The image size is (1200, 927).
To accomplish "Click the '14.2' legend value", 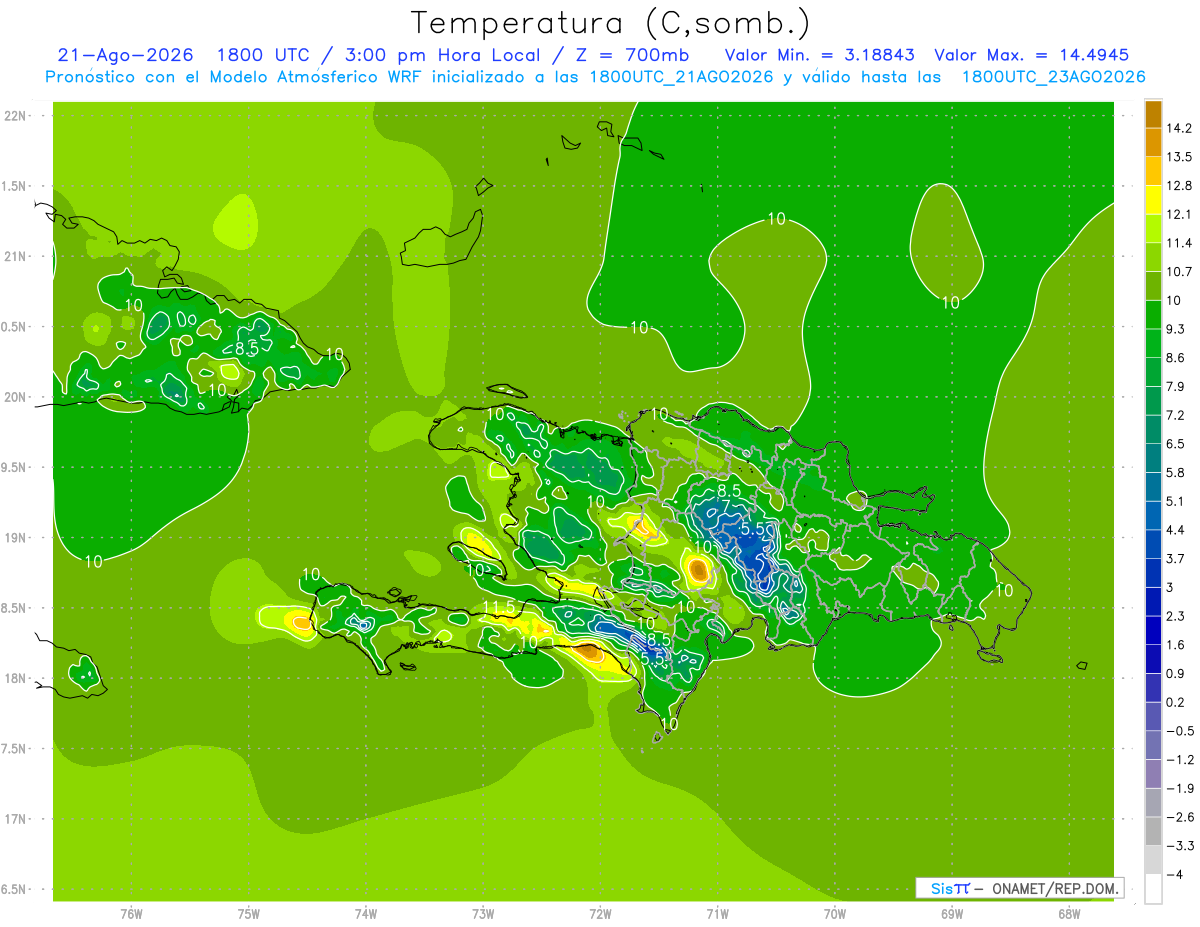I will (1178, 128).
